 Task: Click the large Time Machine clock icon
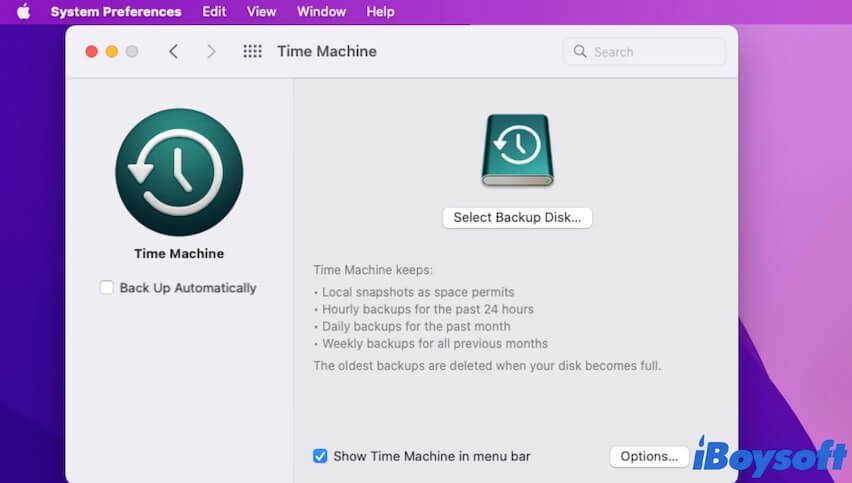(x=179, y=172)
